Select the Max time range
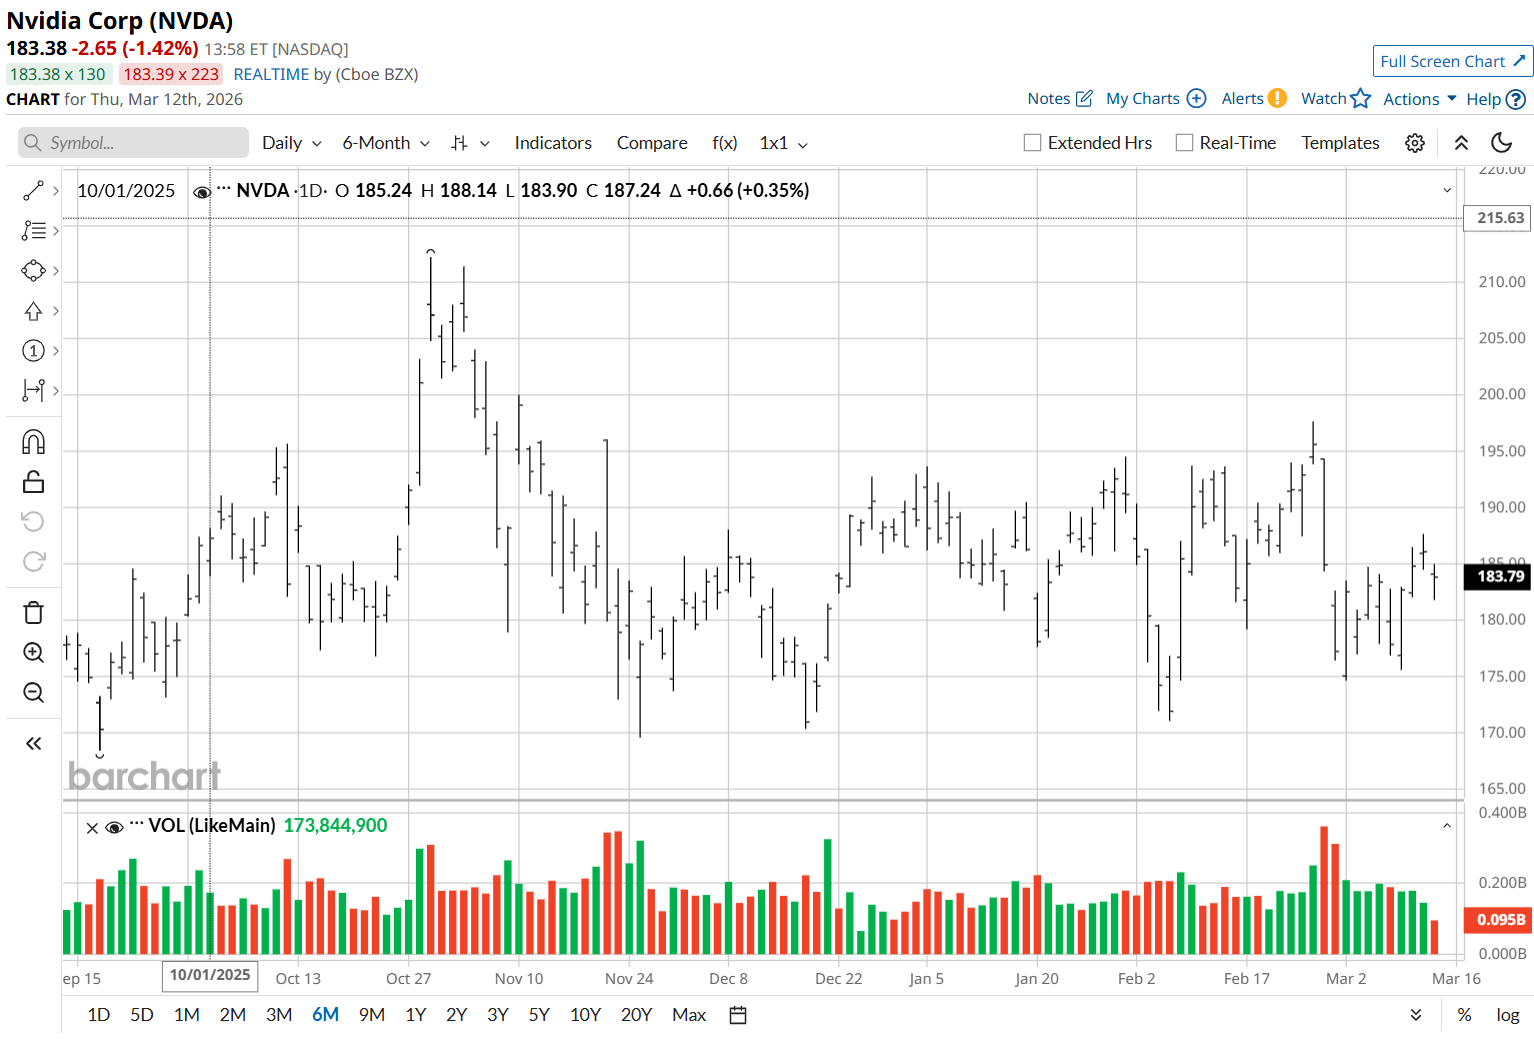The height and width of the screenshot is (1041, 1534). coord(689,1015)
